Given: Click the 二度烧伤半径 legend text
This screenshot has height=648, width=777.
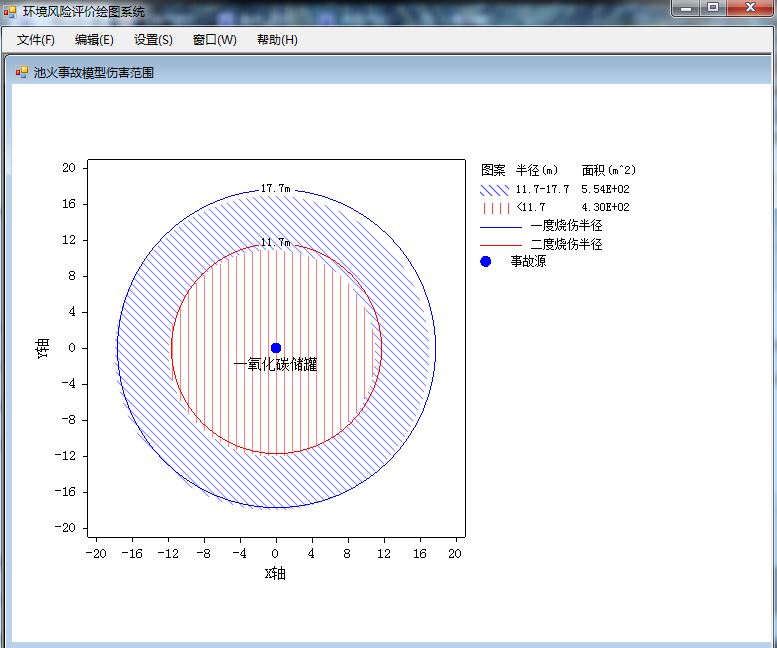Looking at the screenshot, I should pos(566,244).
